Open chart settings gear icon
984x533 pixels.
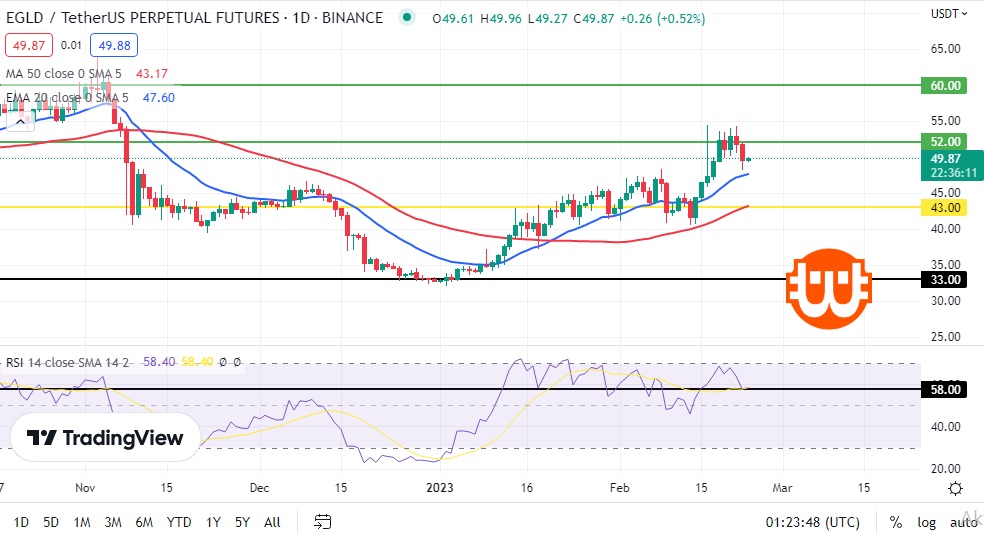click(x=955, y=488)
